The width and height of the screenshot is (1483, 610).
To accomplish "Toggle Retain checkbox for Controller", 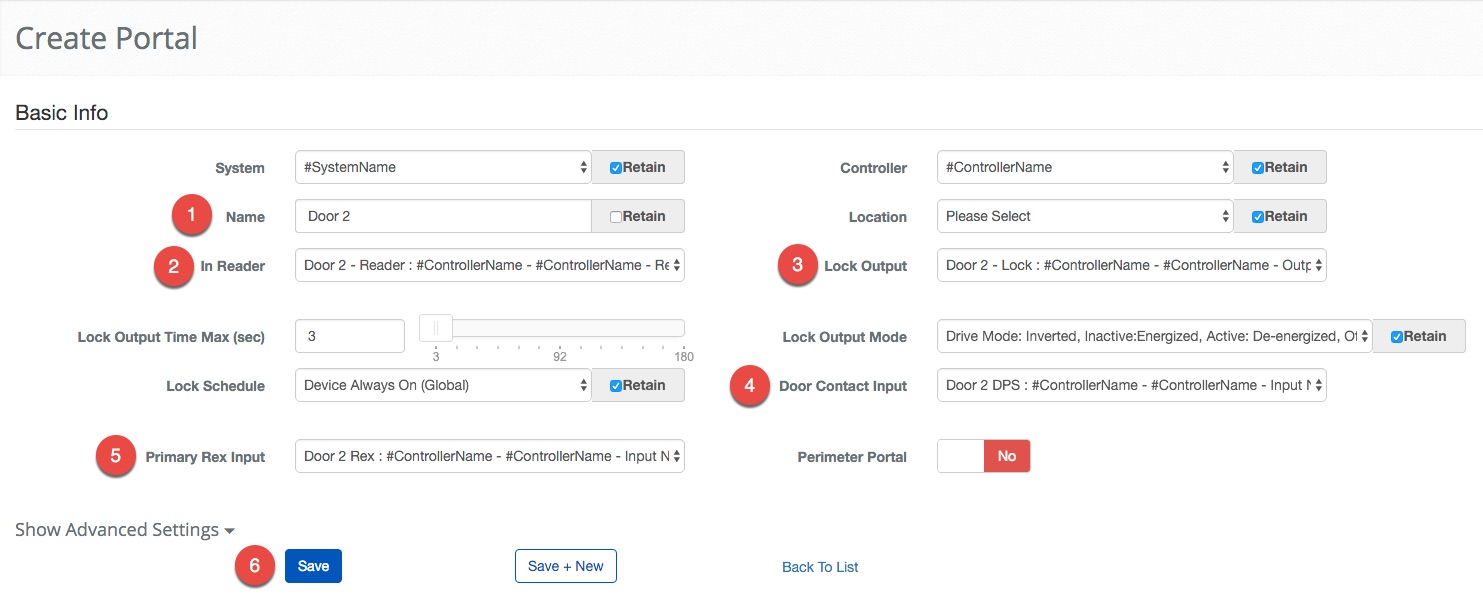I will click(x=1258, y=168).
